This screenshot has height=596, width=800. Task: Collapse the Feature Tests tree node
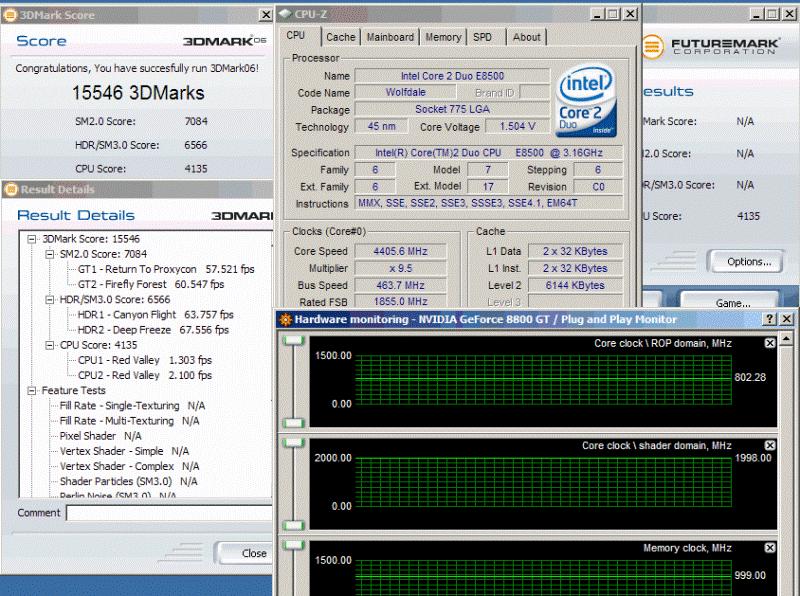coord(32,391)
